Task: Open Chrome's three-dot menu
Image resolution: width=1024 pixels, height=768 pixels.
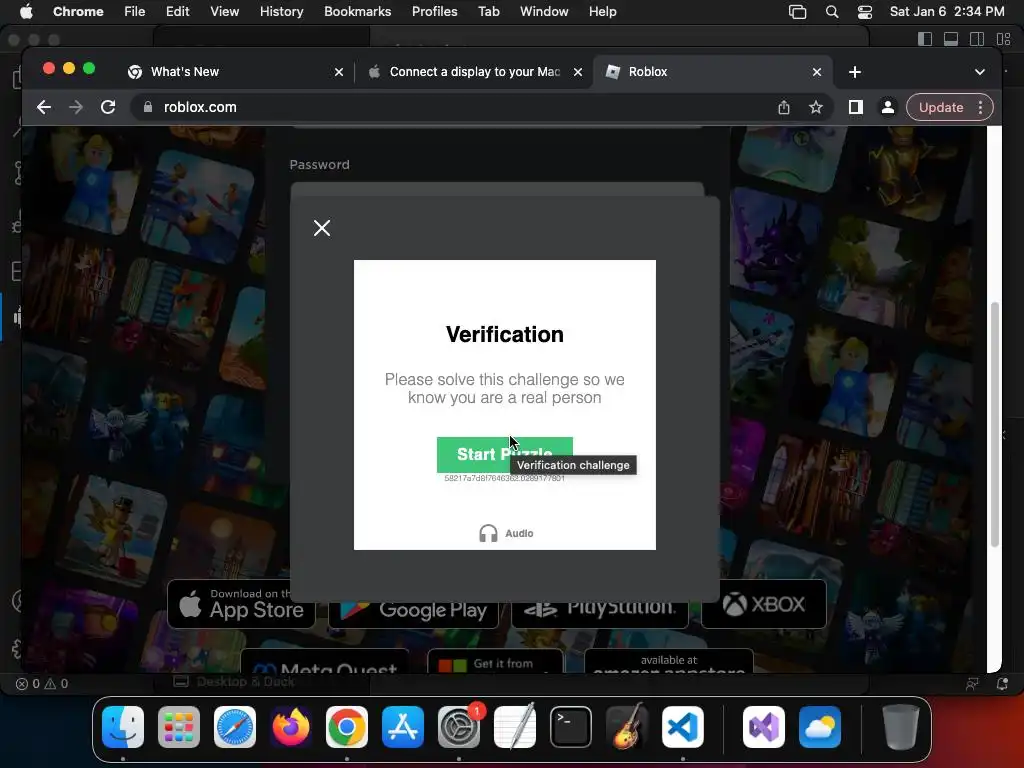Action: 980,107
